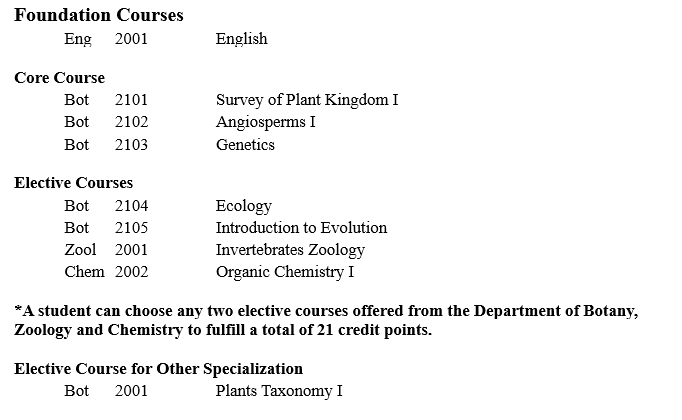This screenshot has height=420, width=682.
Task: Click the Genetics course title
Action: pos(245,145)
